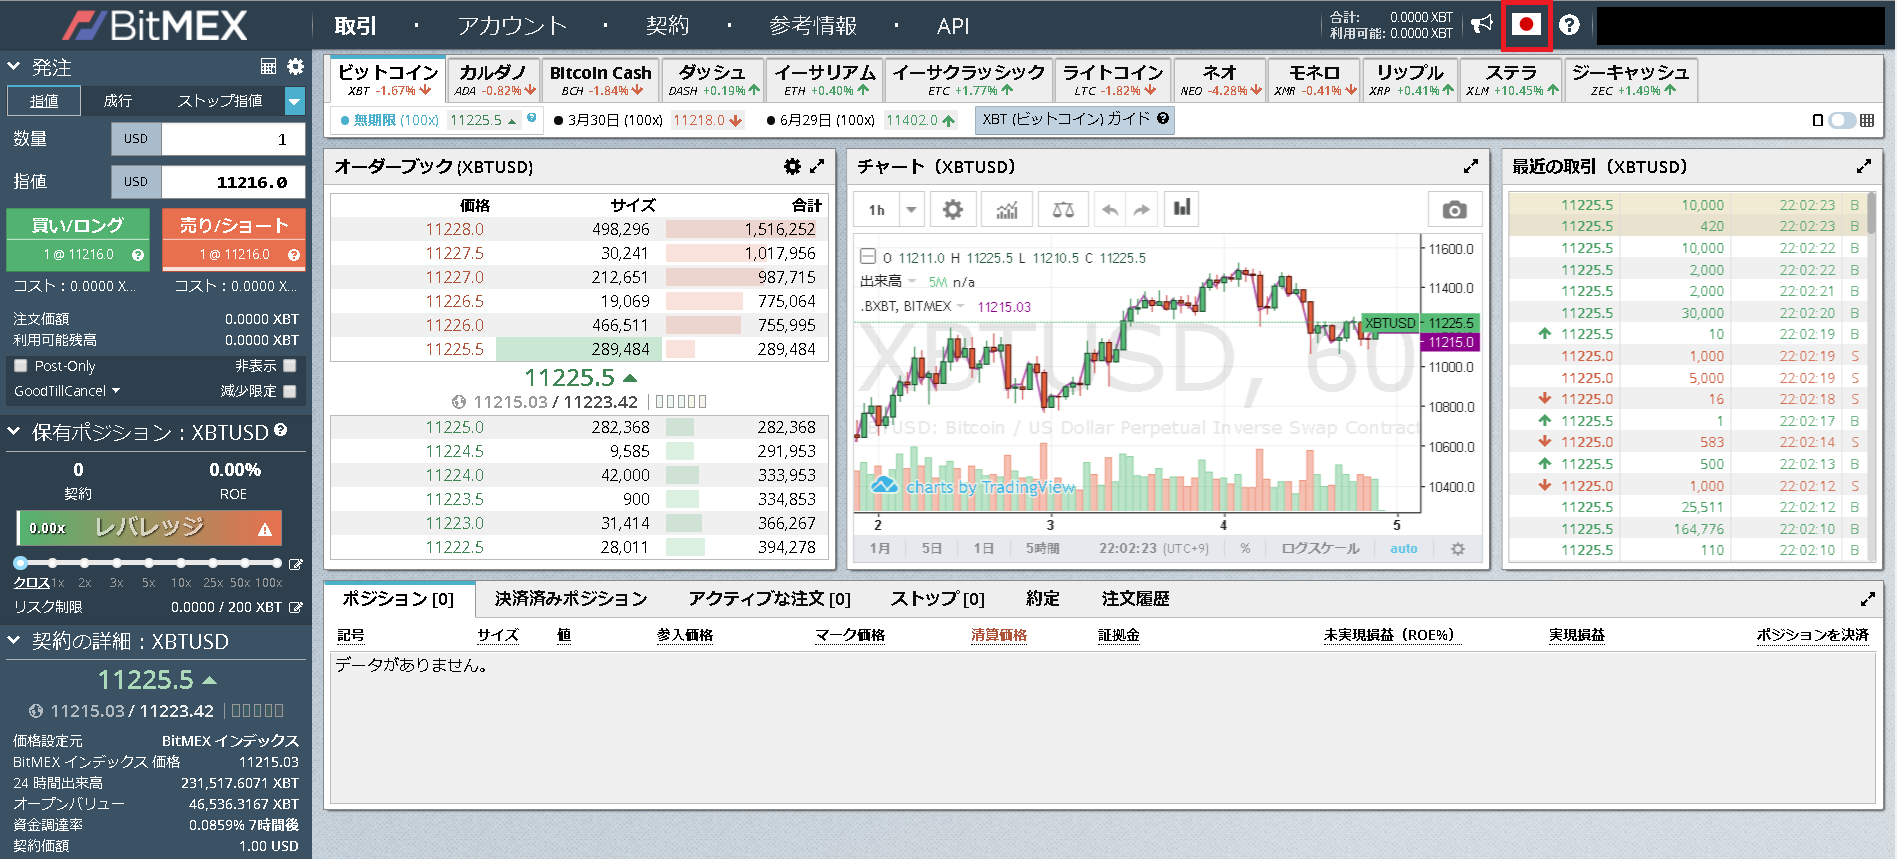Open the アカウント menu

coord(512,26)
